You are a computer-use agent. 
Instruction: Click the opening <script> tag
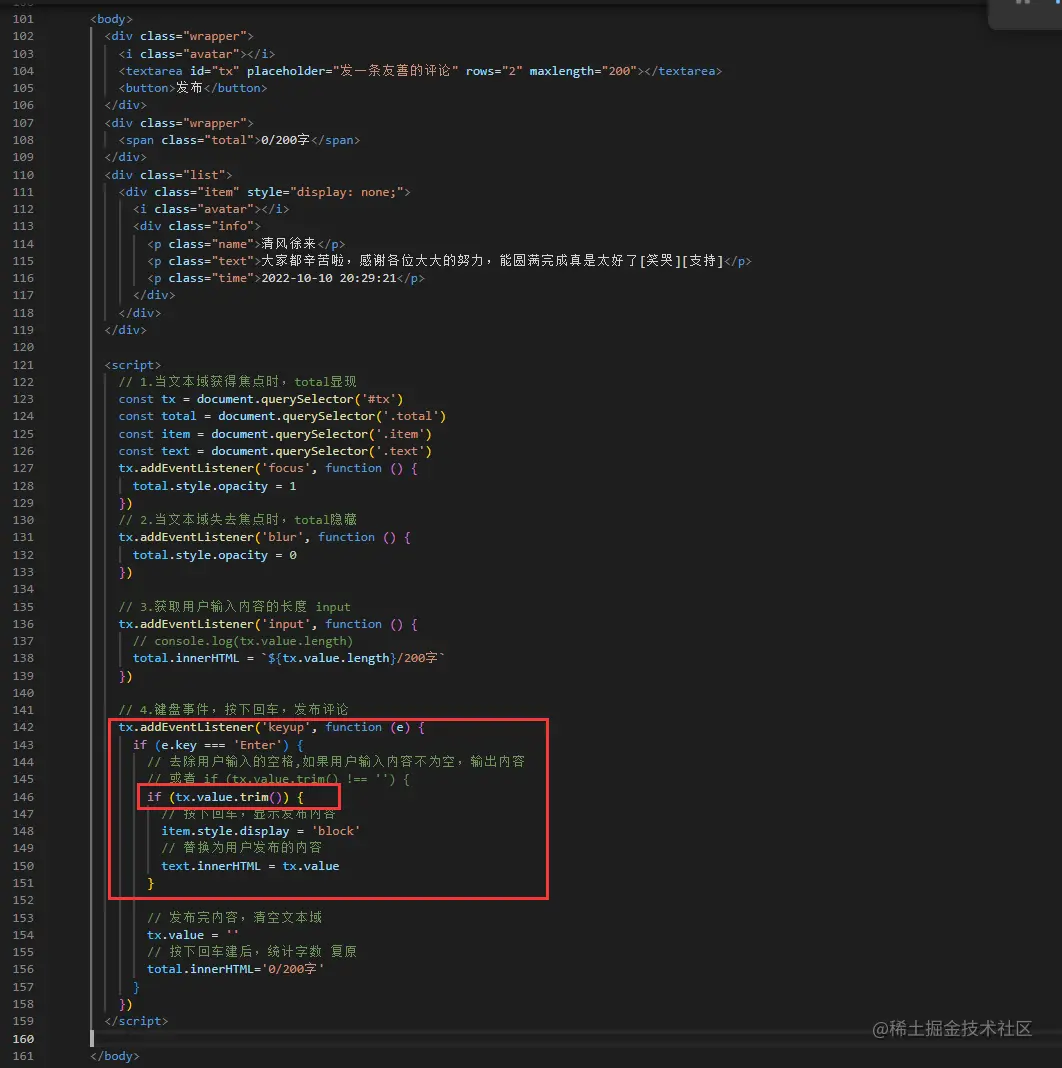pyautogui.click(x=133, y=364)
